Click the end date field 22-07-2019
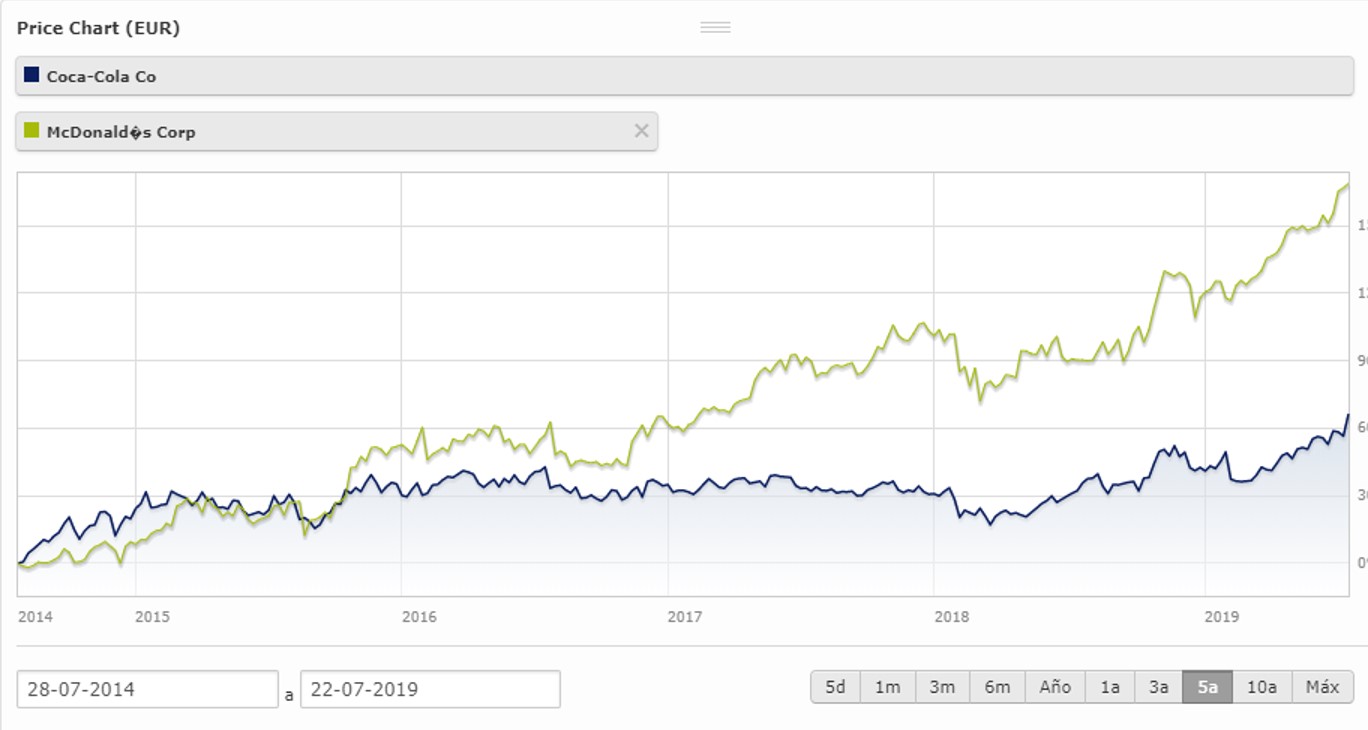 (430, 689)
